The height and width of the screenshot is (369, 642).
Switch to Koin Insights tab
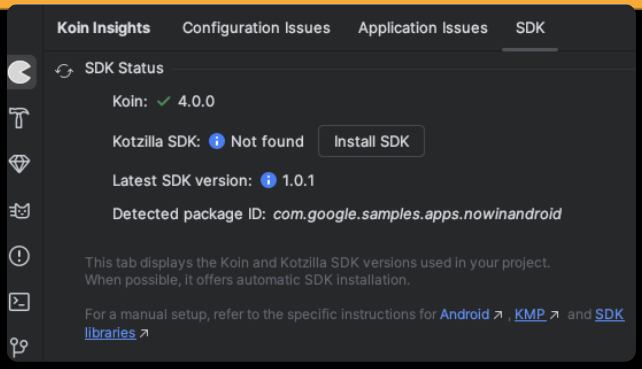(x=104, y=28)
